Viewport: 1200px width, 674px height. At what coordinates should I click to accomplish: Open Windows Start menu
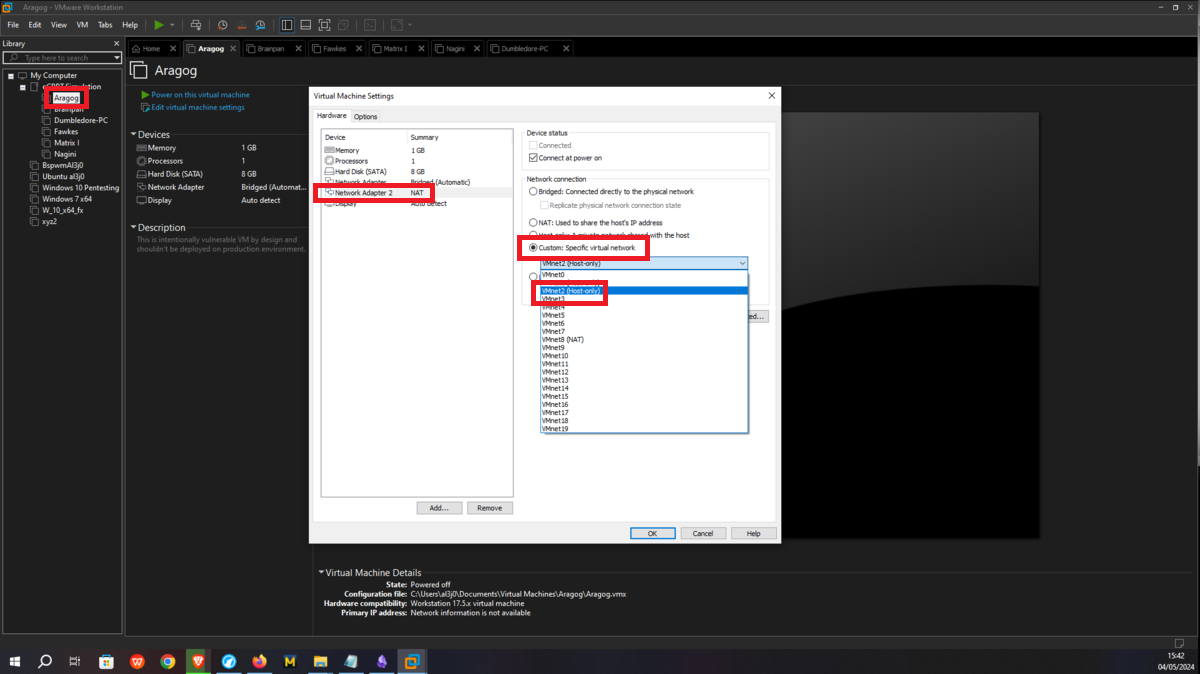click(x=15, y=661)
